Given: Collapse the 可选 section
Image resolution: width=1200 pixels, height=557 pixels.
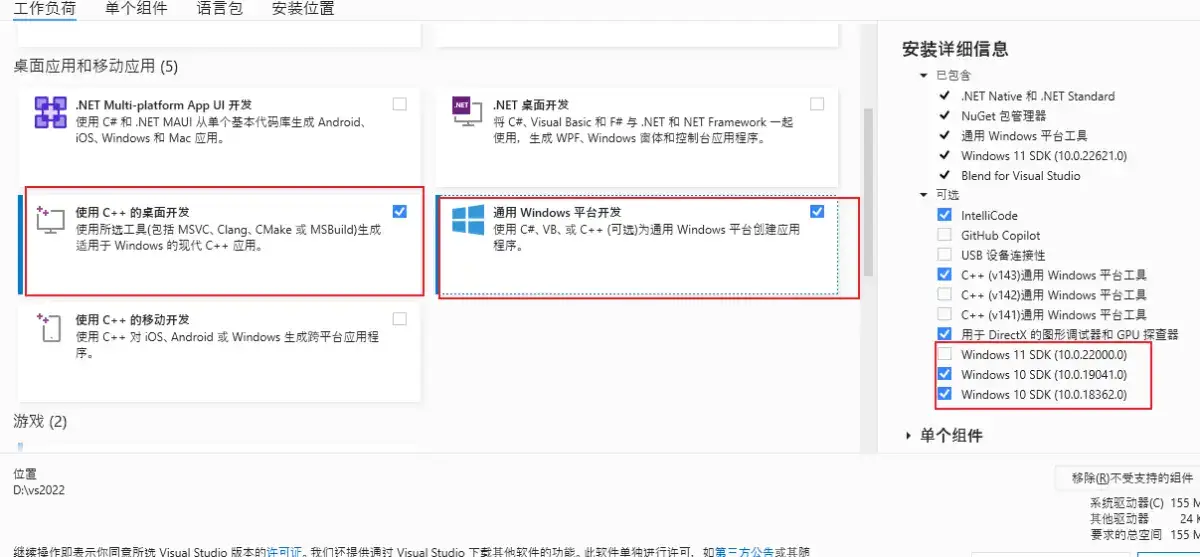Looking at the screenshot, I should click(x=924, y=195).
